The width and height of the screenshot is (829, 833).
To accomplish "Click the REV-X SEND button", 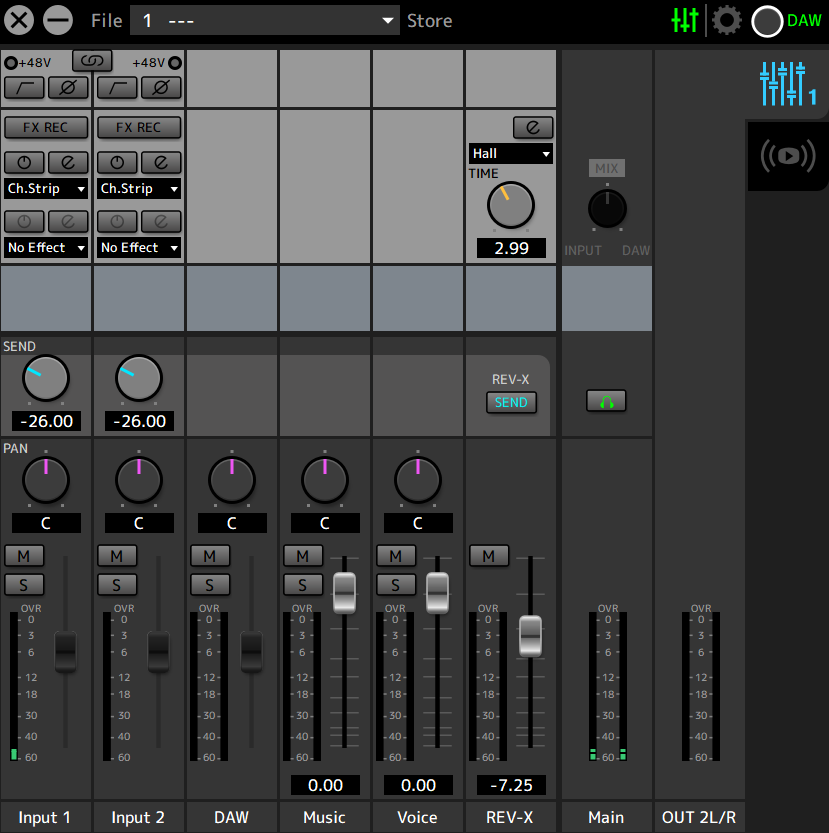I will pyautogui.click(x=511, y=402).
